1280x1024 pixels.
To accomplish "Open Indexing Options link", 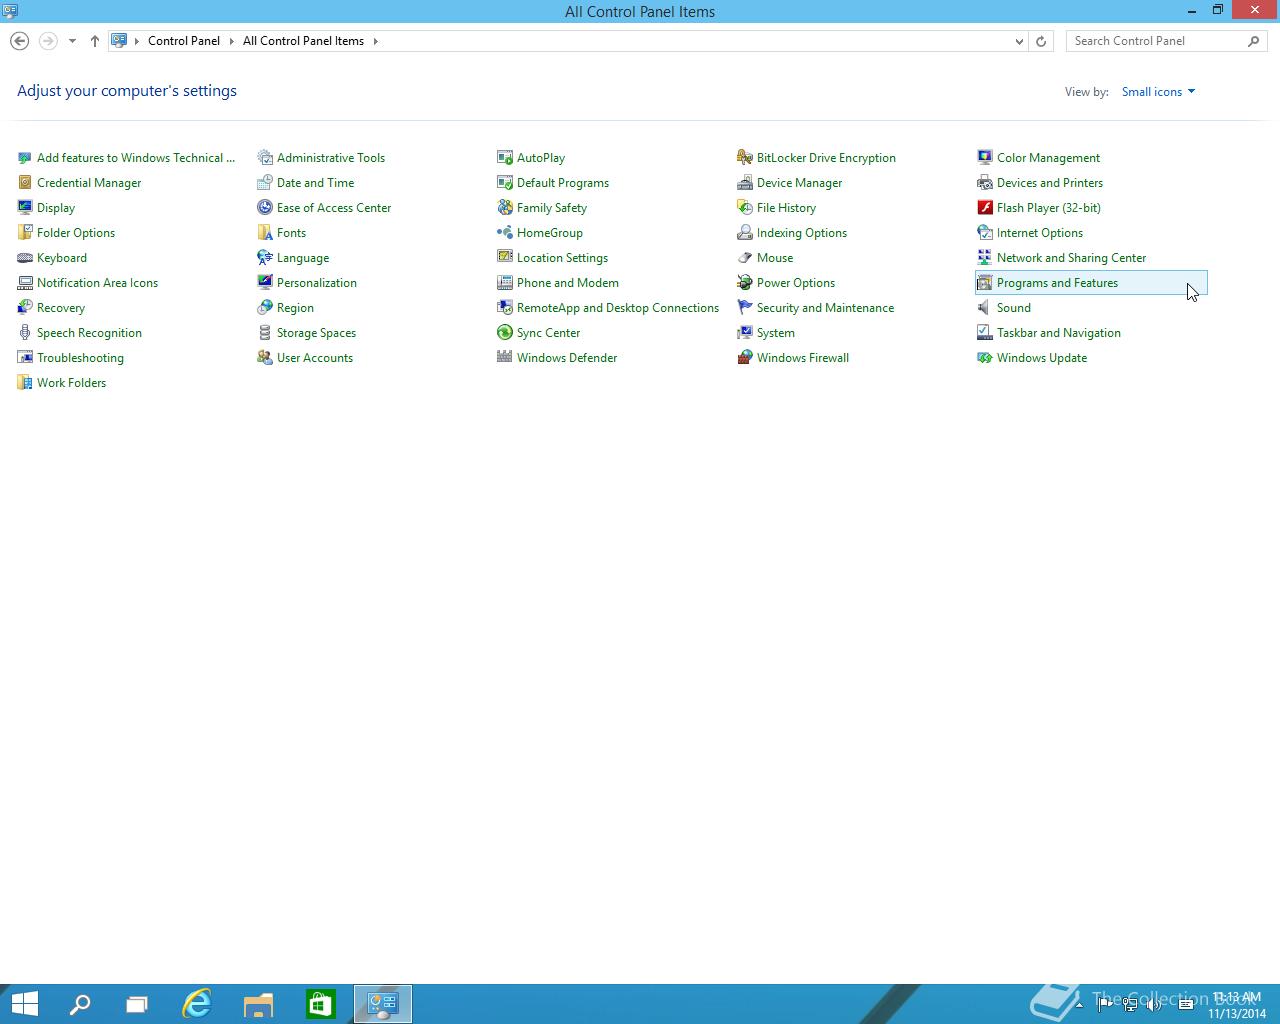I will (802, 233).
